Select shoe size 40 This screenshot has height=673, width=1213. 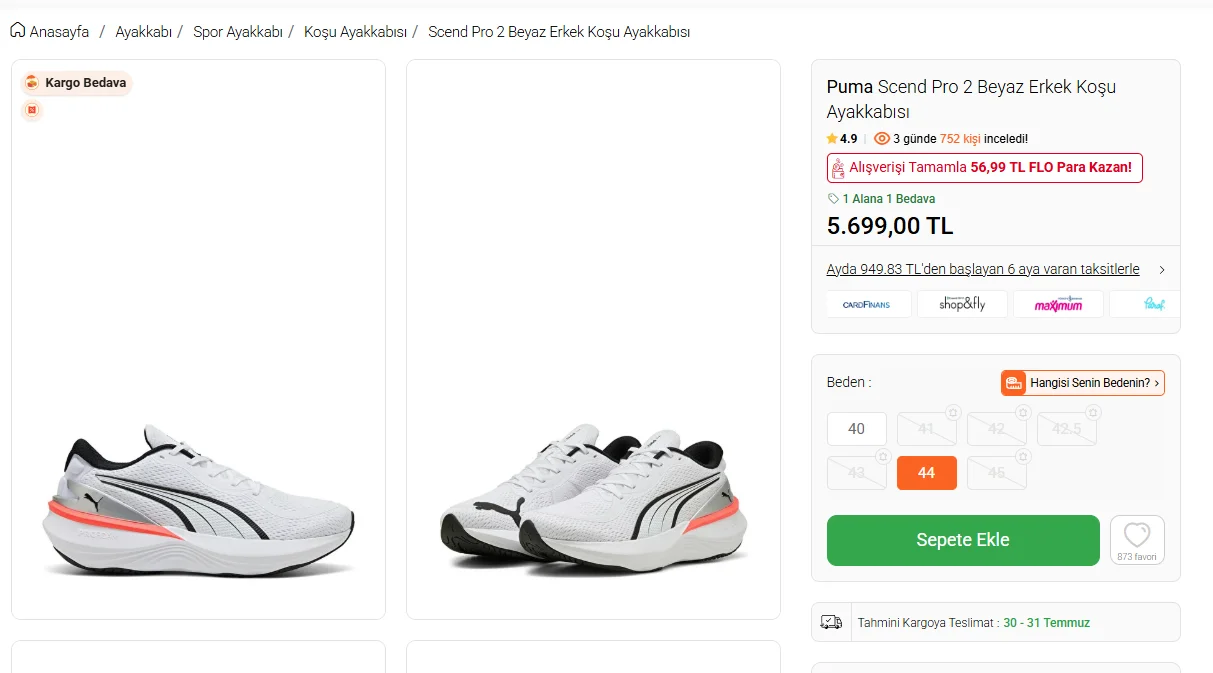(857, 429)
